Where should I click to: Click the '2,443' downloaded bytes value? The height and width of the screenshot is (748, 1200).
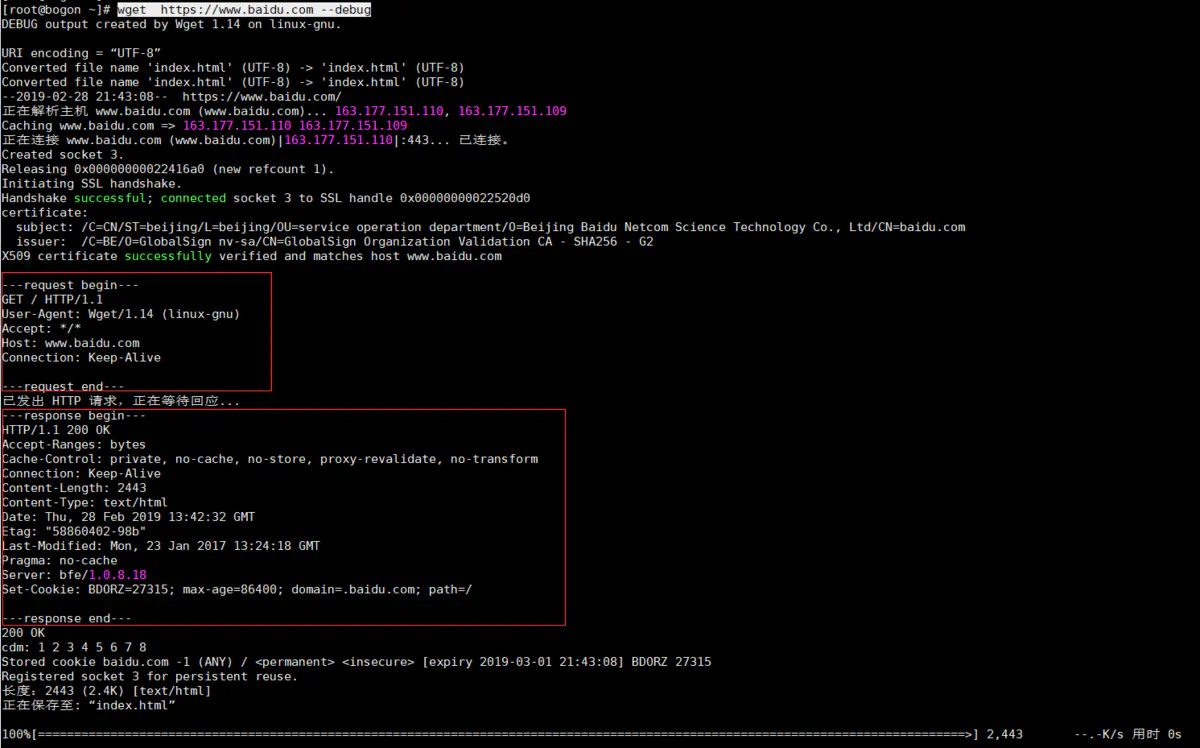1005,735
